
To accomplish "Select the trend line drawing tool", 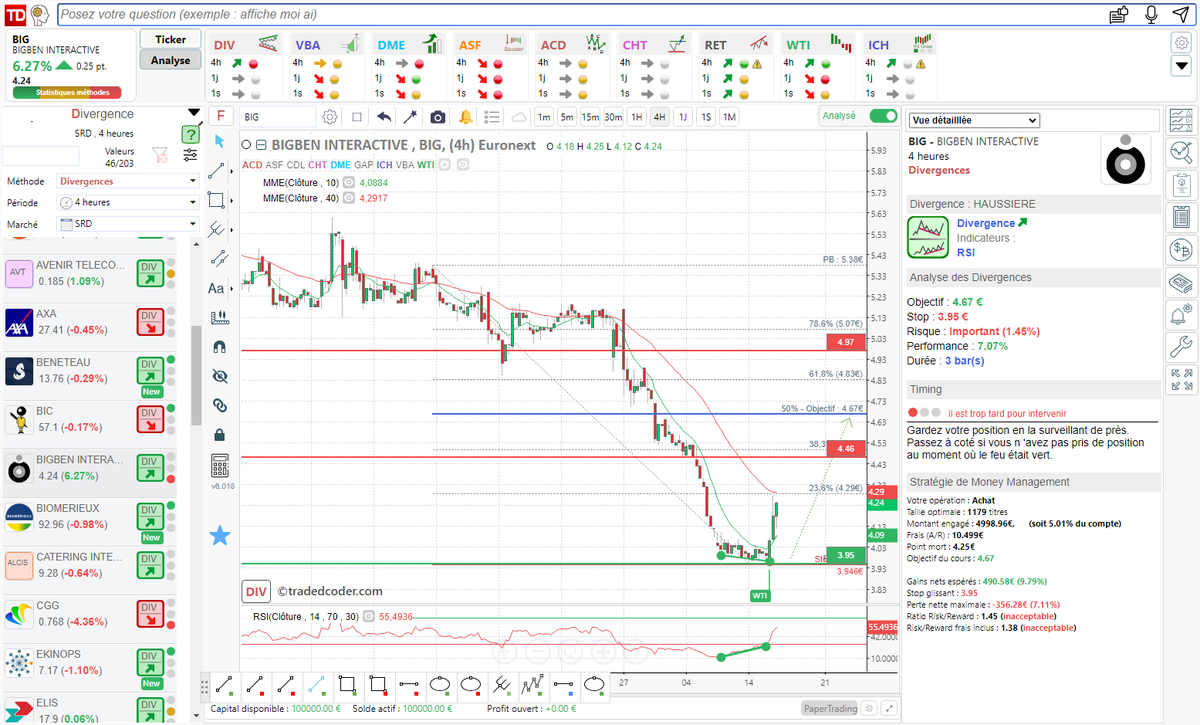I will click(217, 171).
